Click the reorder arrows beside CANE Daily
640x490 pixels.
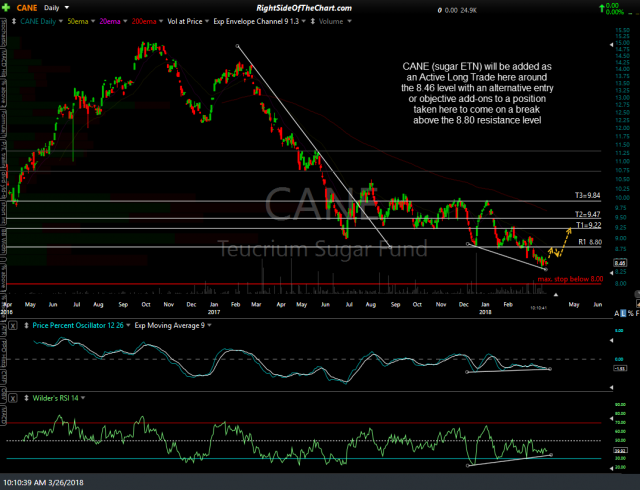pyautogui.click(x=14, y=21)
